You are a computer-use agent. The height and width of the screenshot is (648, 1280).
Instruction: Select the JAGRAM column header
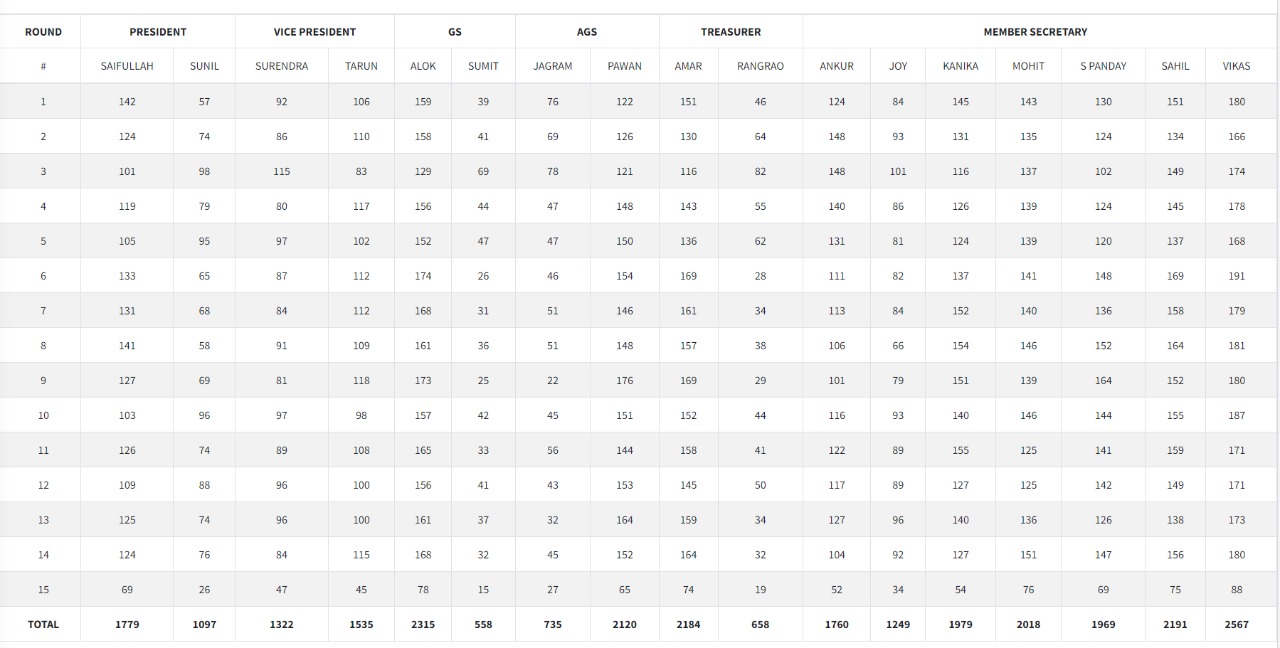click(x=552, y=66)
